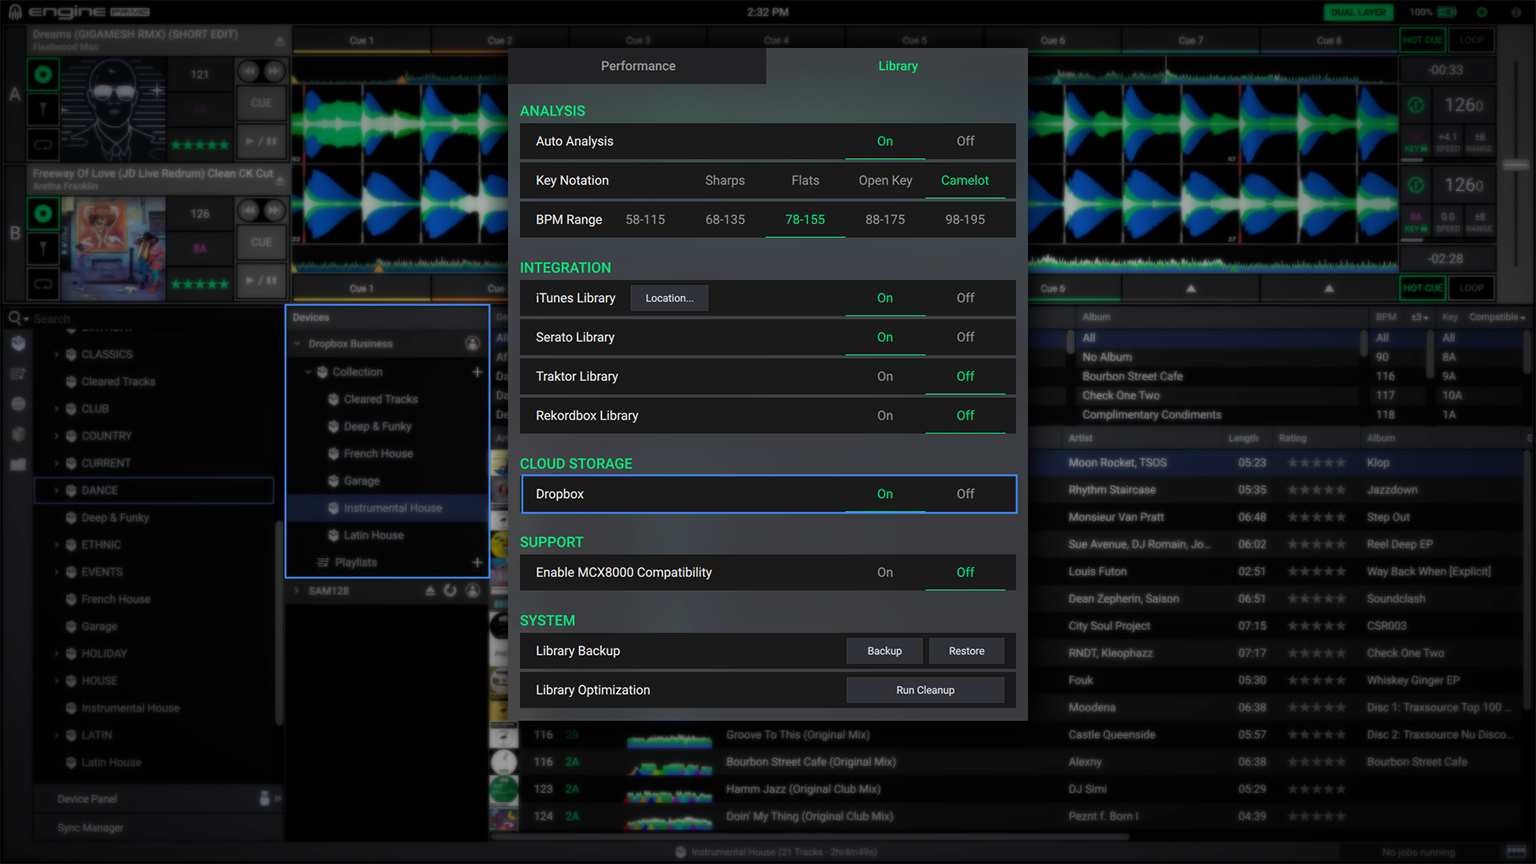This screenshot has width=1536, height=864.
Task: Switch to the Performance tab
Action: point(637,66)
